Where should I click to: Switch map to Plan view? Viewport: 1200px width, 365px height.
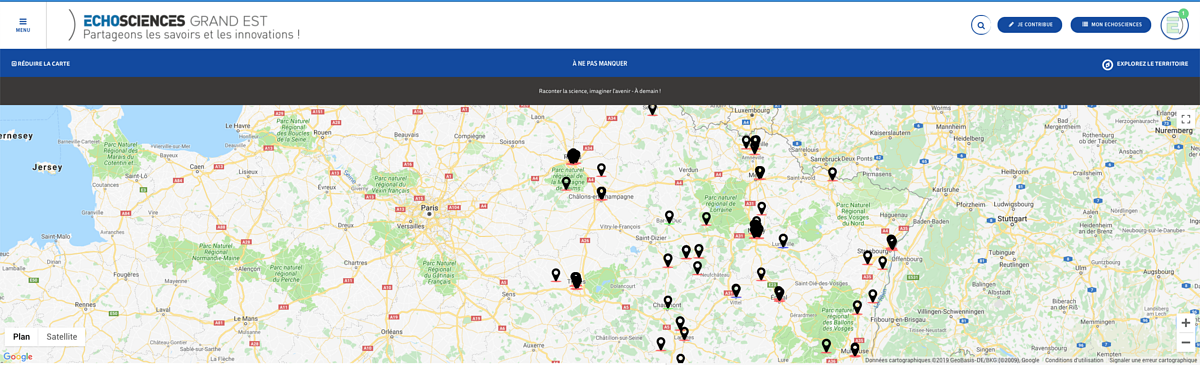21,337
